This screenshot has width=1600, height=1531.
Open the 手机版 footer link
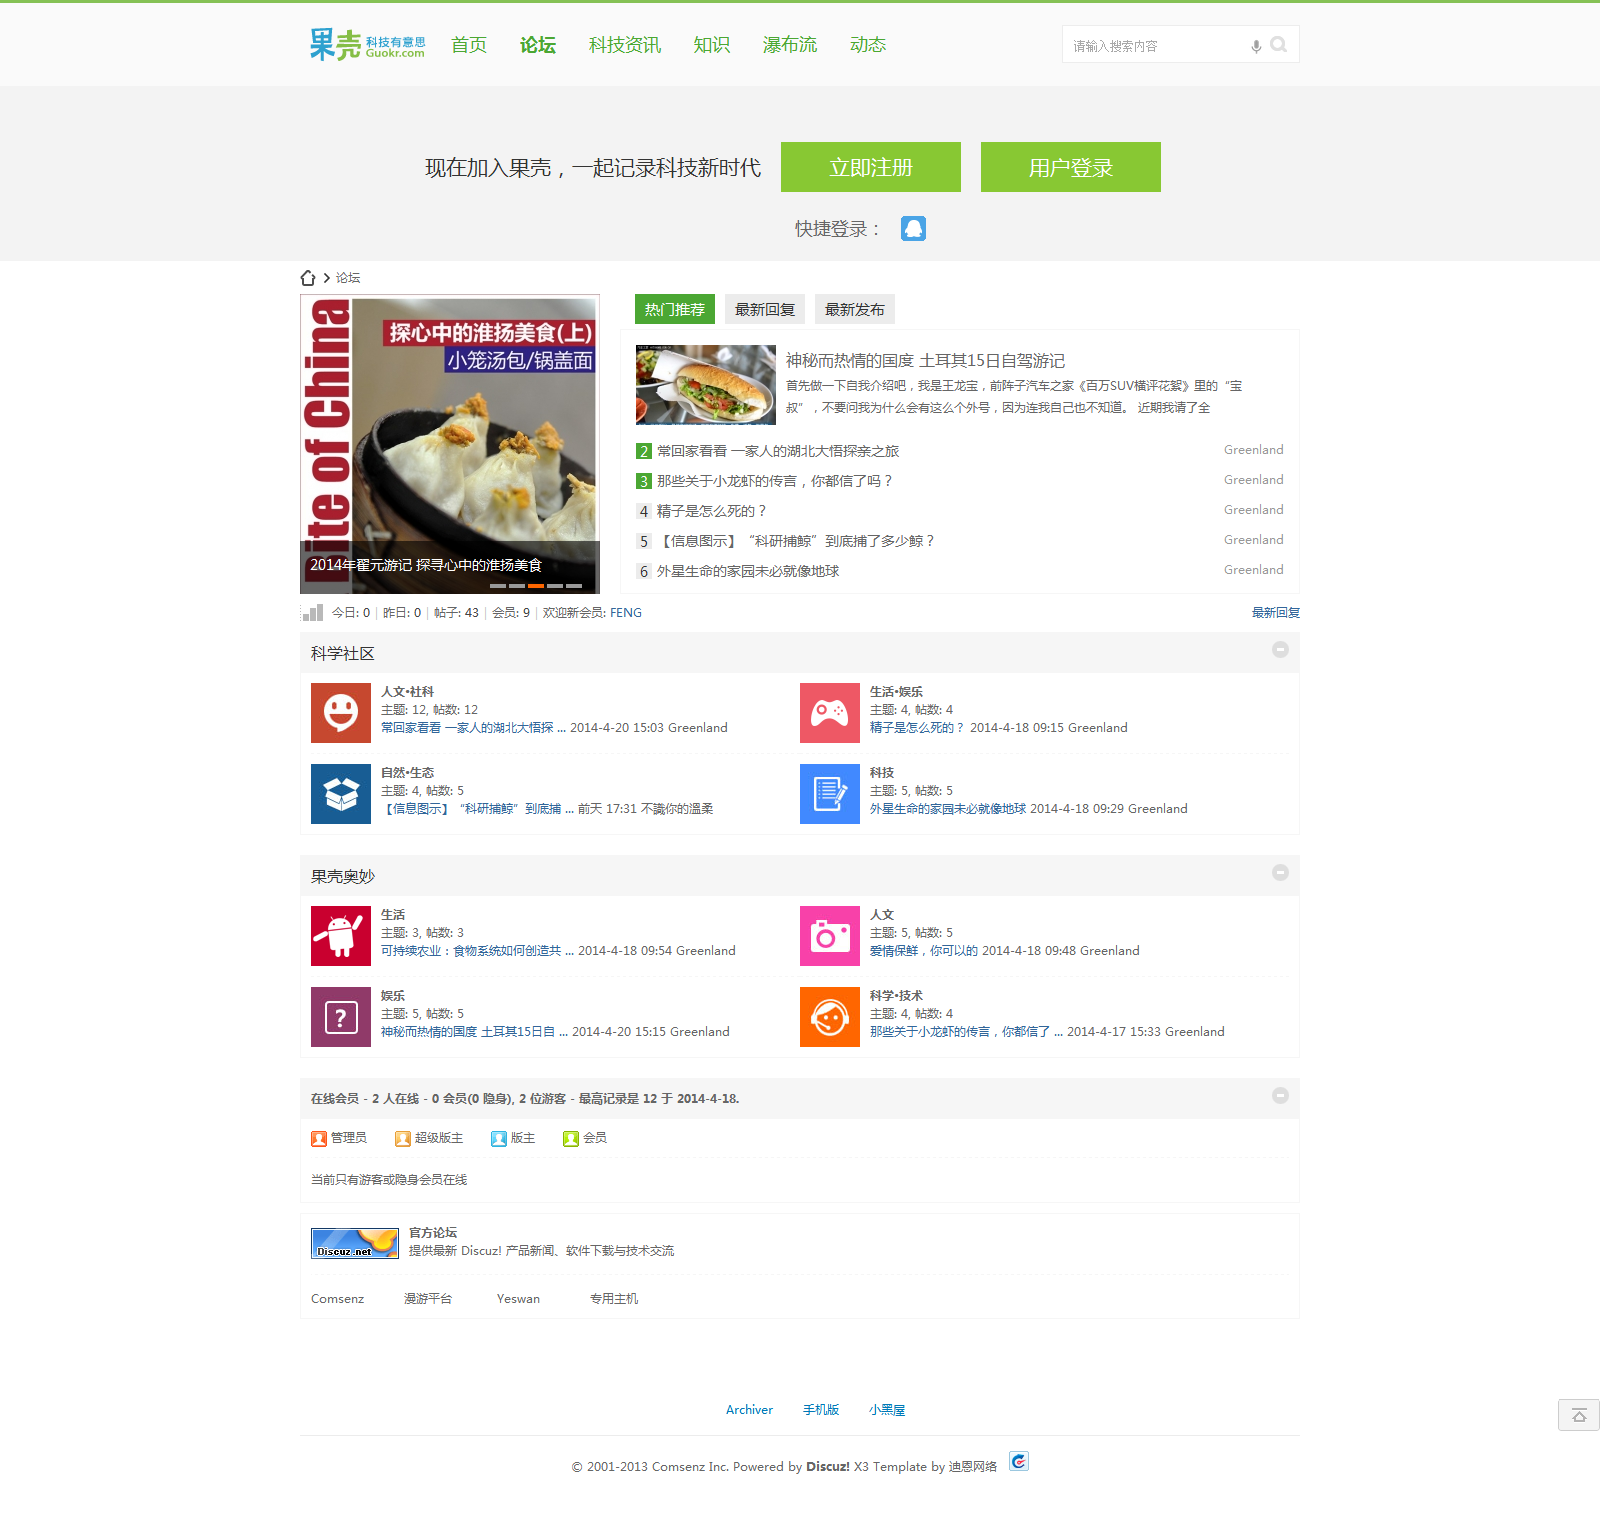pyautogui.click(x=821, y=1410)
